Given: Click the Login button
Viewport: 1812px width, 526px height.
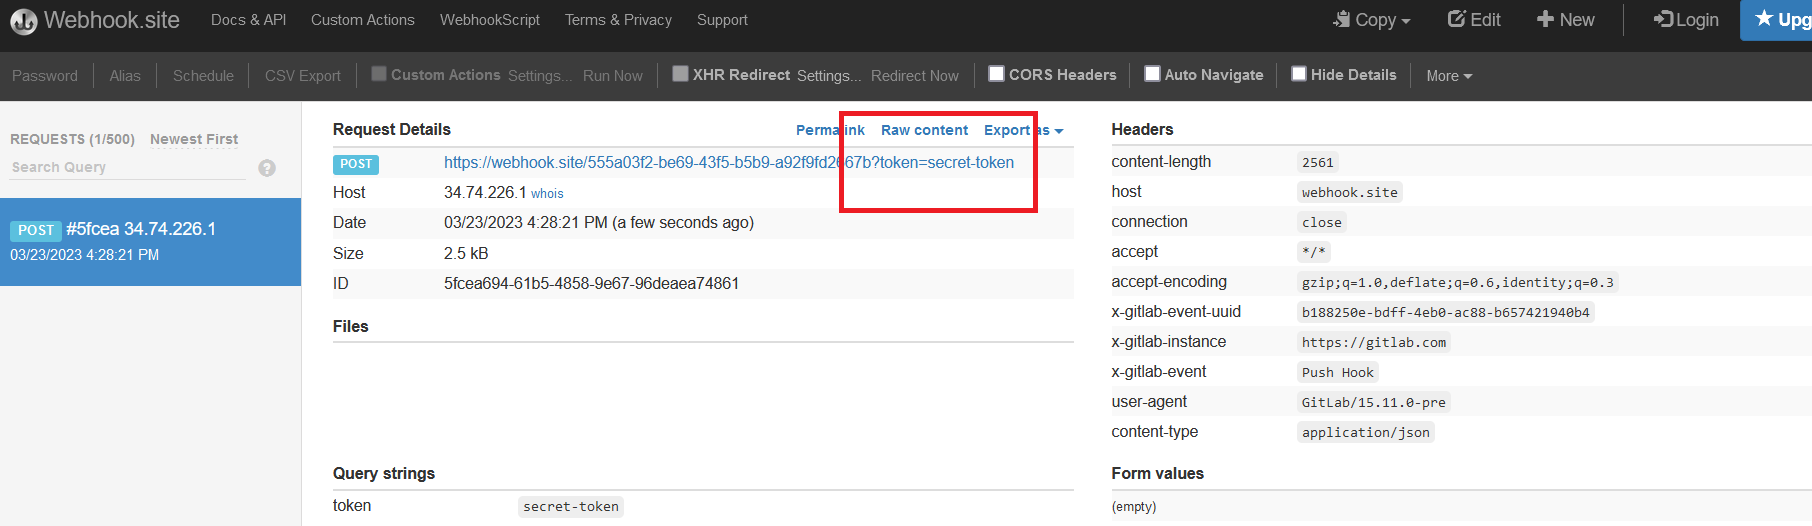Looking at the screenshot, I should (1686, 20).
